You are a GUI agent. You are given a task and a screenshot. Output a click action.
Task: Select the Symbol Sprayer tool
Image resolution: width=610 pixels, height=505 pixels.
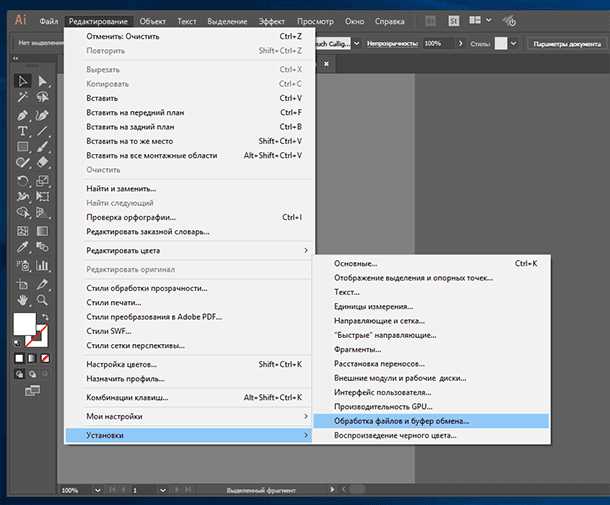click(x=23, y=265)
